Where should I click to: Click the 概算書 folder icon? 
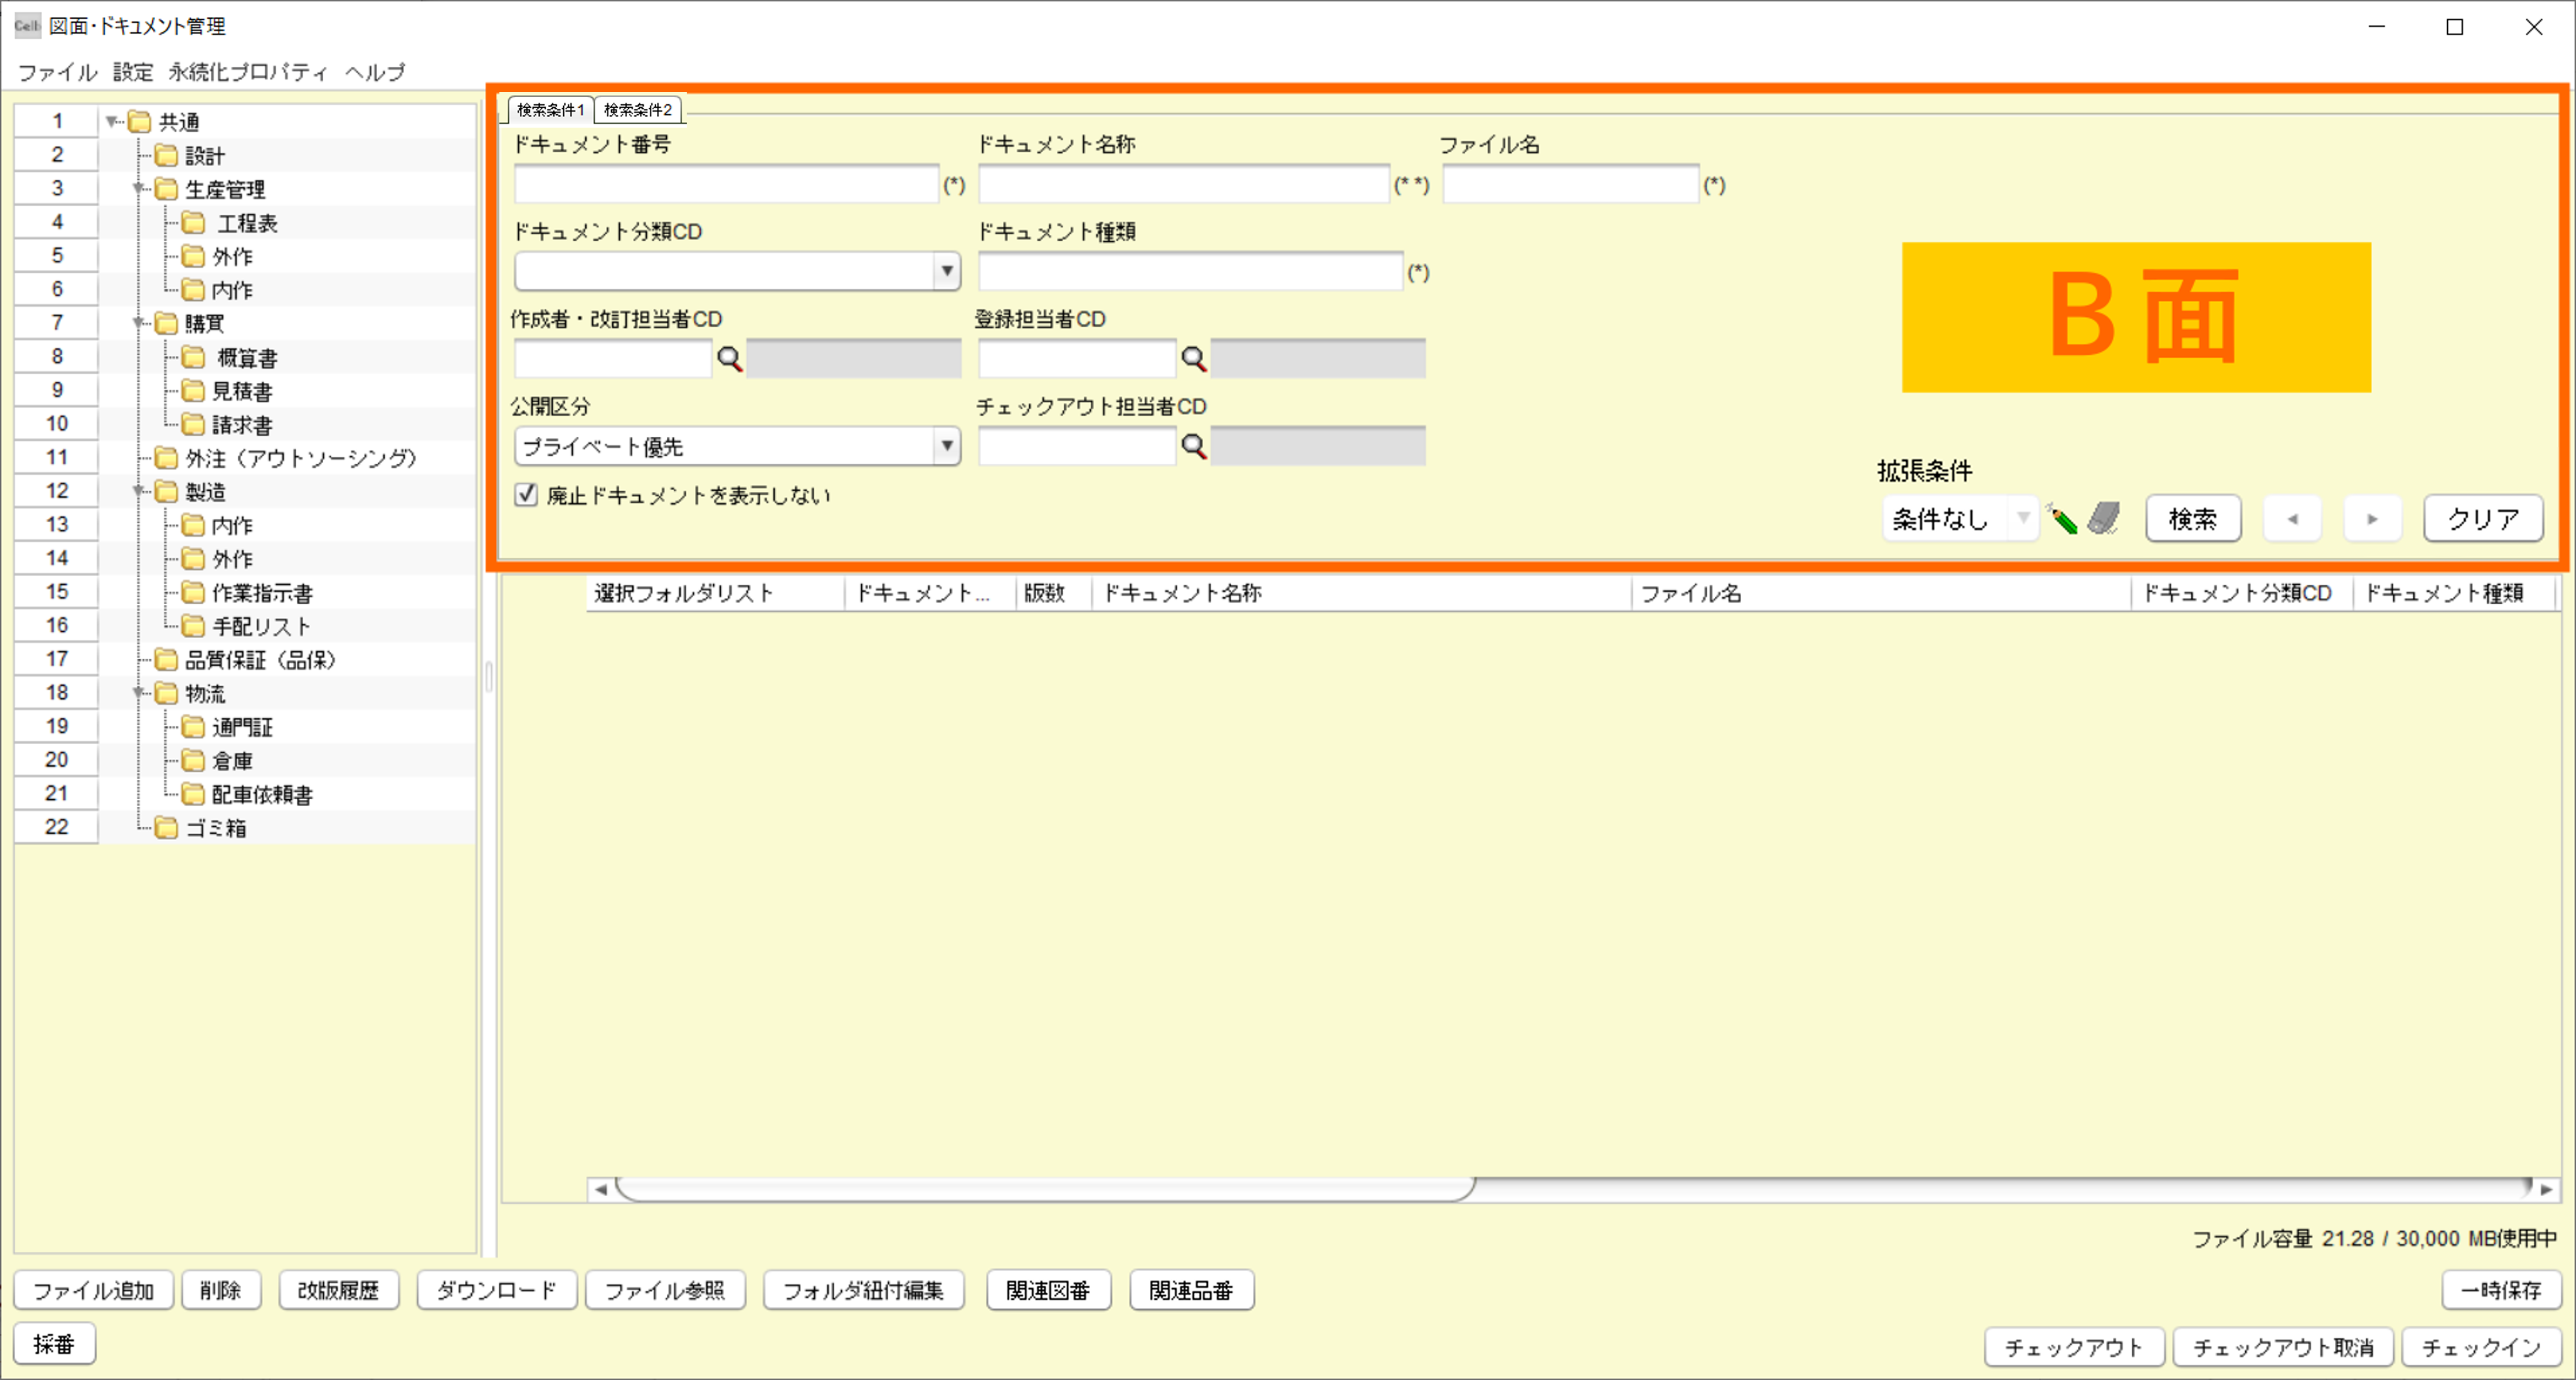194,358
